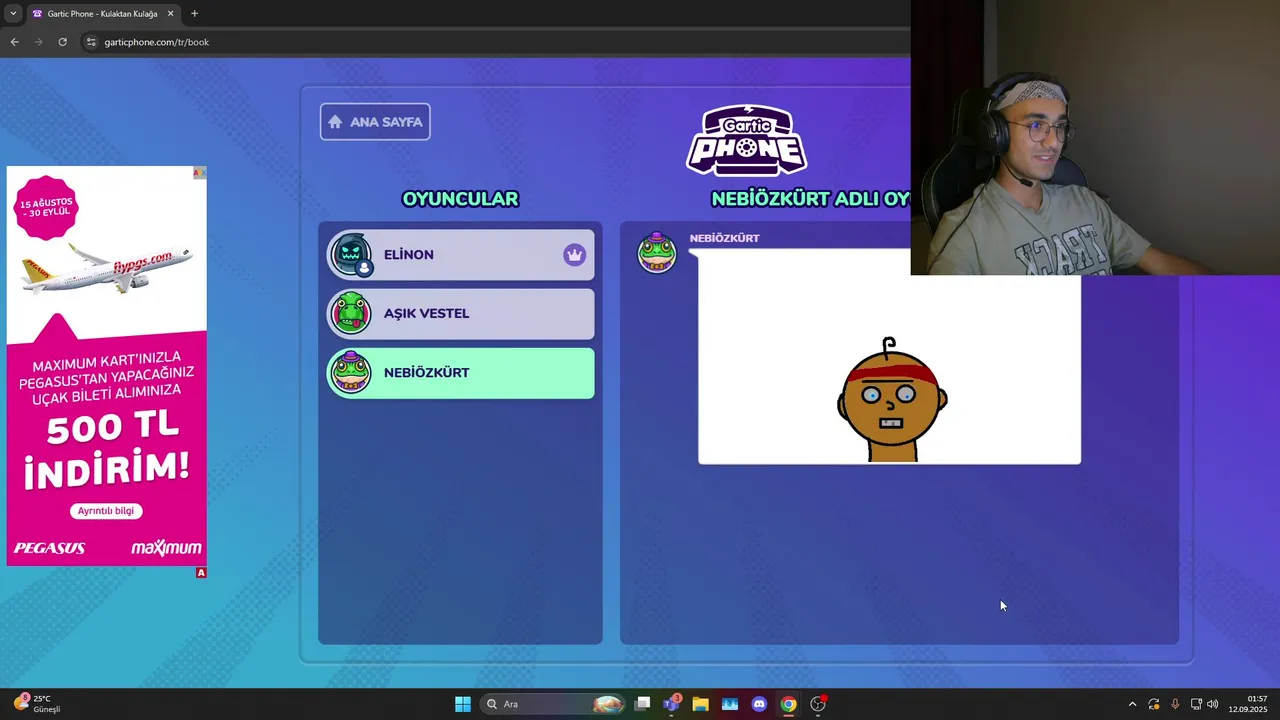Viewport: 1280px width, 720px height.
Task: Click the frog avatar next to the drawing
Action: point(657,253)
